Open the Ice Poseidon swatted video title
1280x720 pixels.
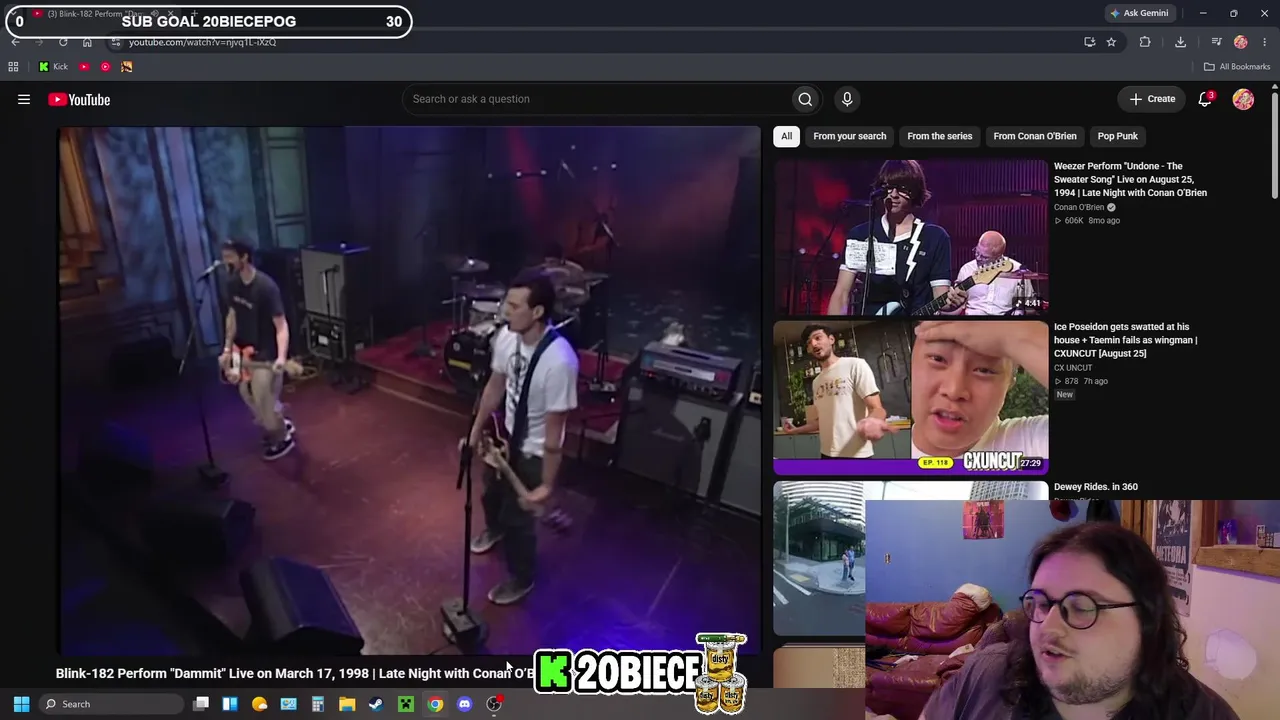1125,340
